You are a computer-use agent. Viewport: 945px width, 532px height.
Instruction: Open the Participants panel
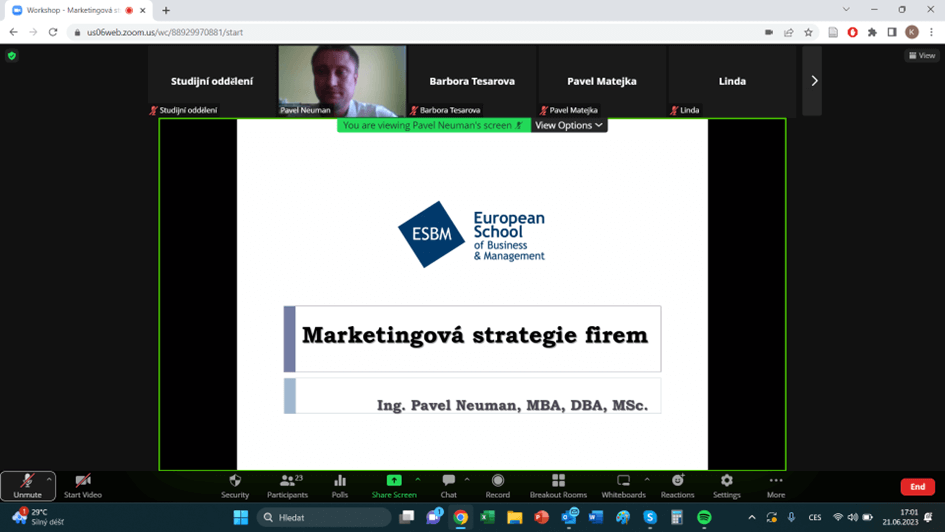click(287, 486)
